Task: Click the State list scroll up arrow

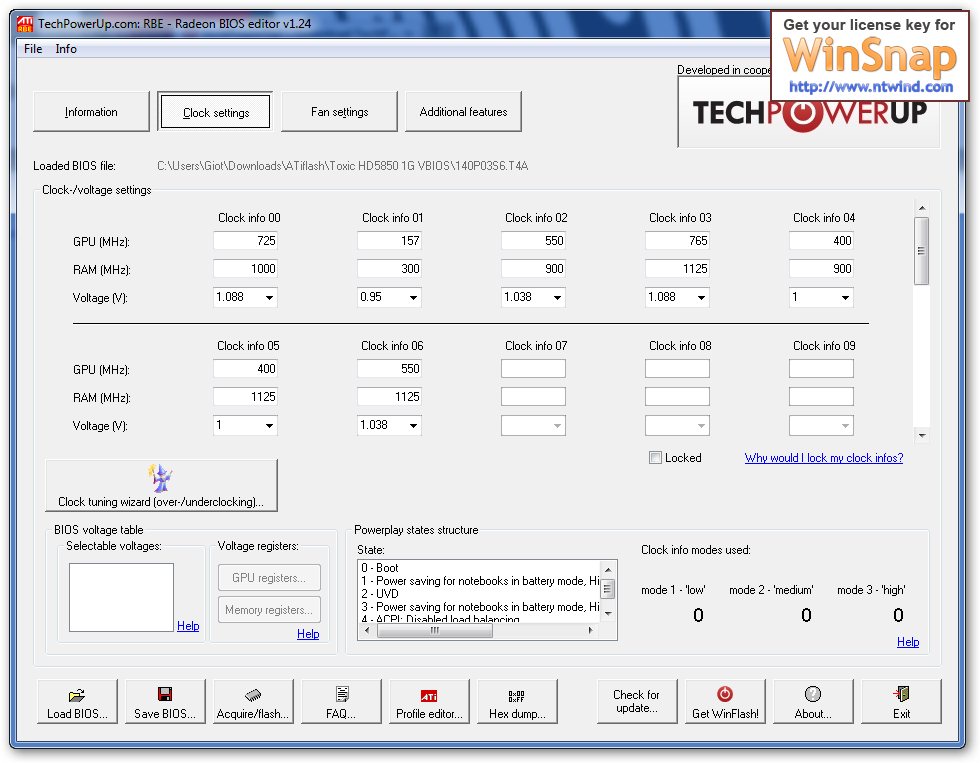Action: point(608,569)
